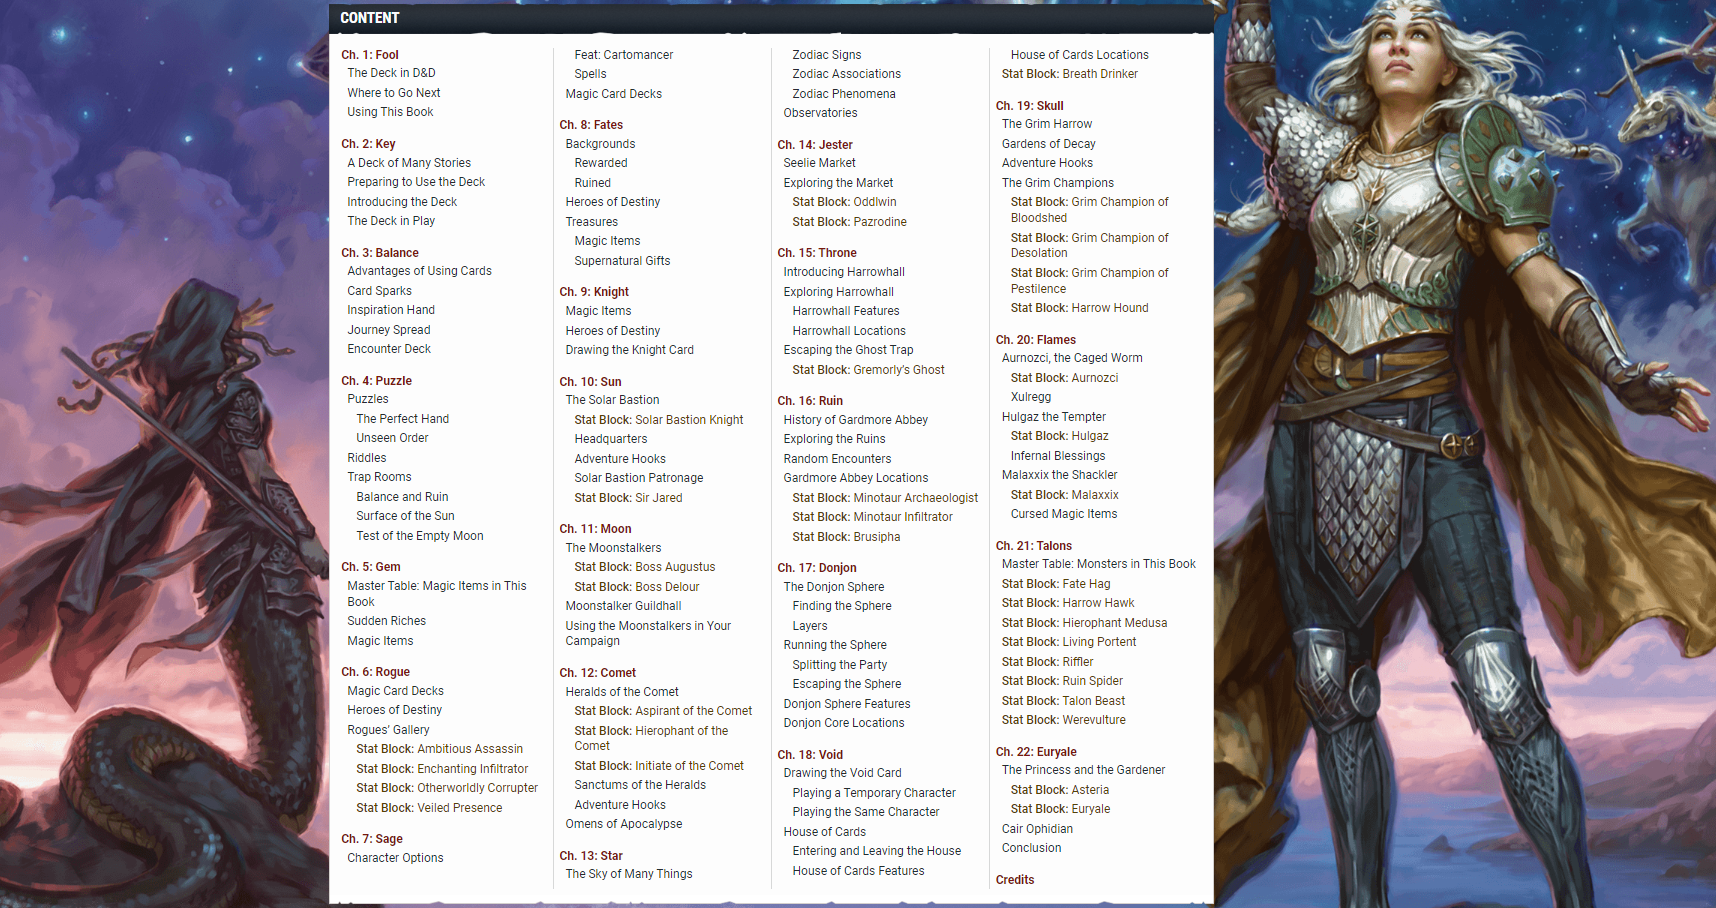Image resolution: width=1716 pixels, height=908 pixels.
Task: Open Drawing the Knight Card
Action: (629, 350)
